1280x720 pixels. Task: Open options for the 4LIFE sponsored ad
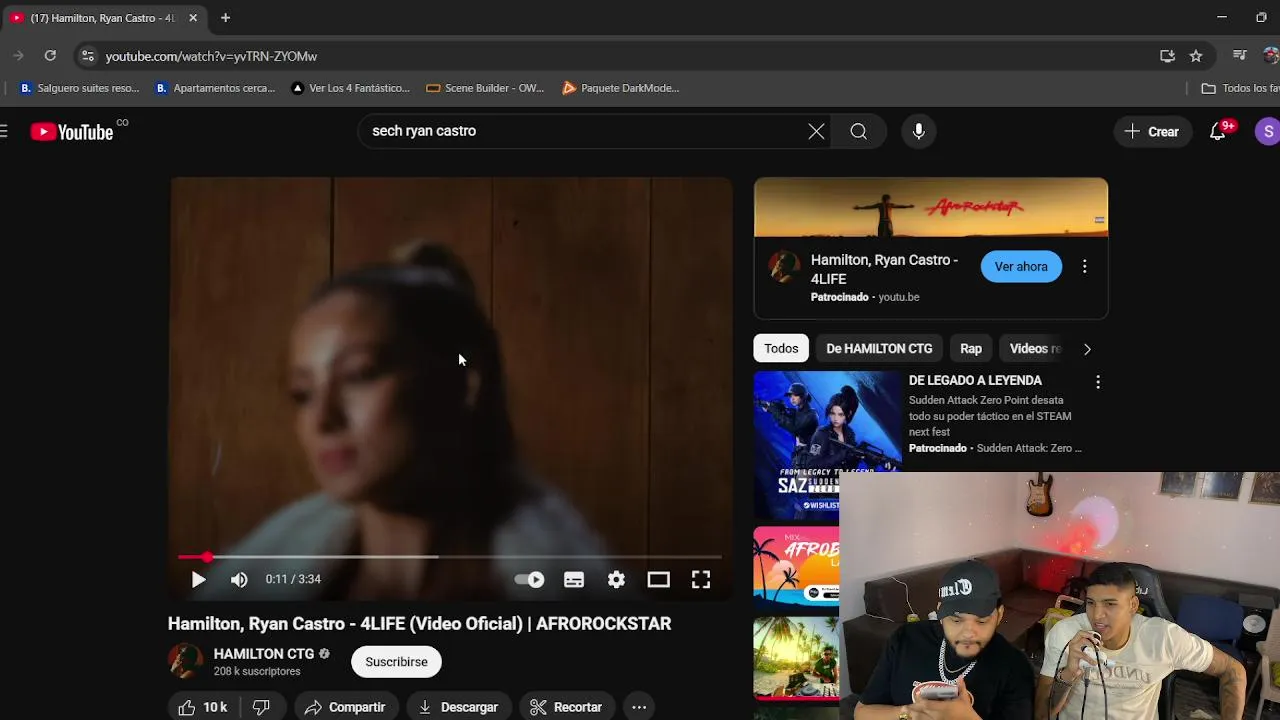coord(1085,267)
